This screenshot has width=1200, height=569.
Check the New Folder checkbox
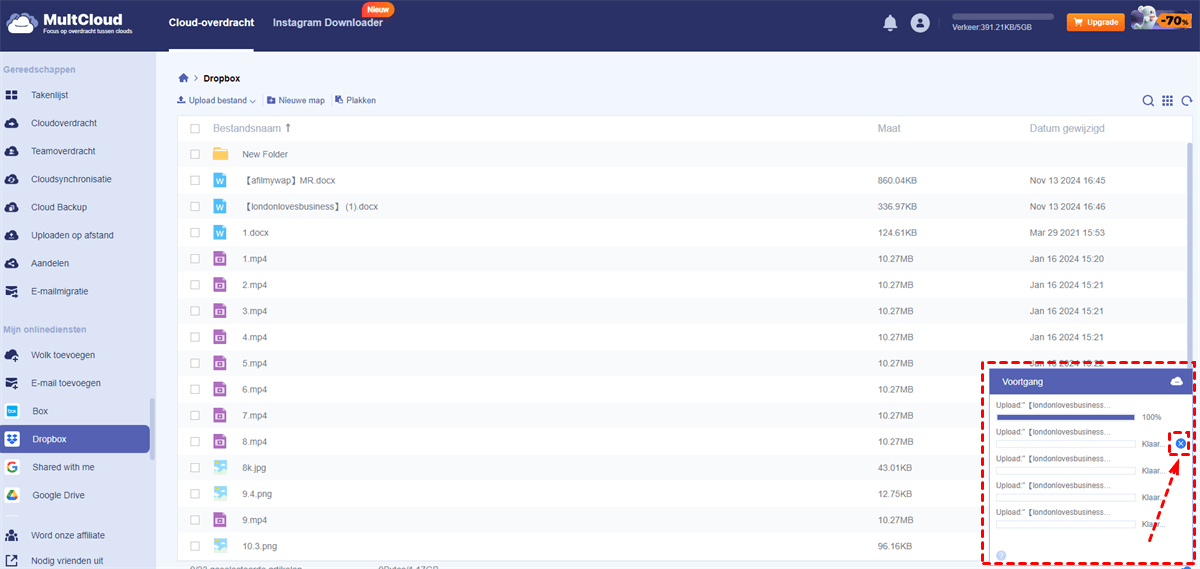tap(195, 154)
